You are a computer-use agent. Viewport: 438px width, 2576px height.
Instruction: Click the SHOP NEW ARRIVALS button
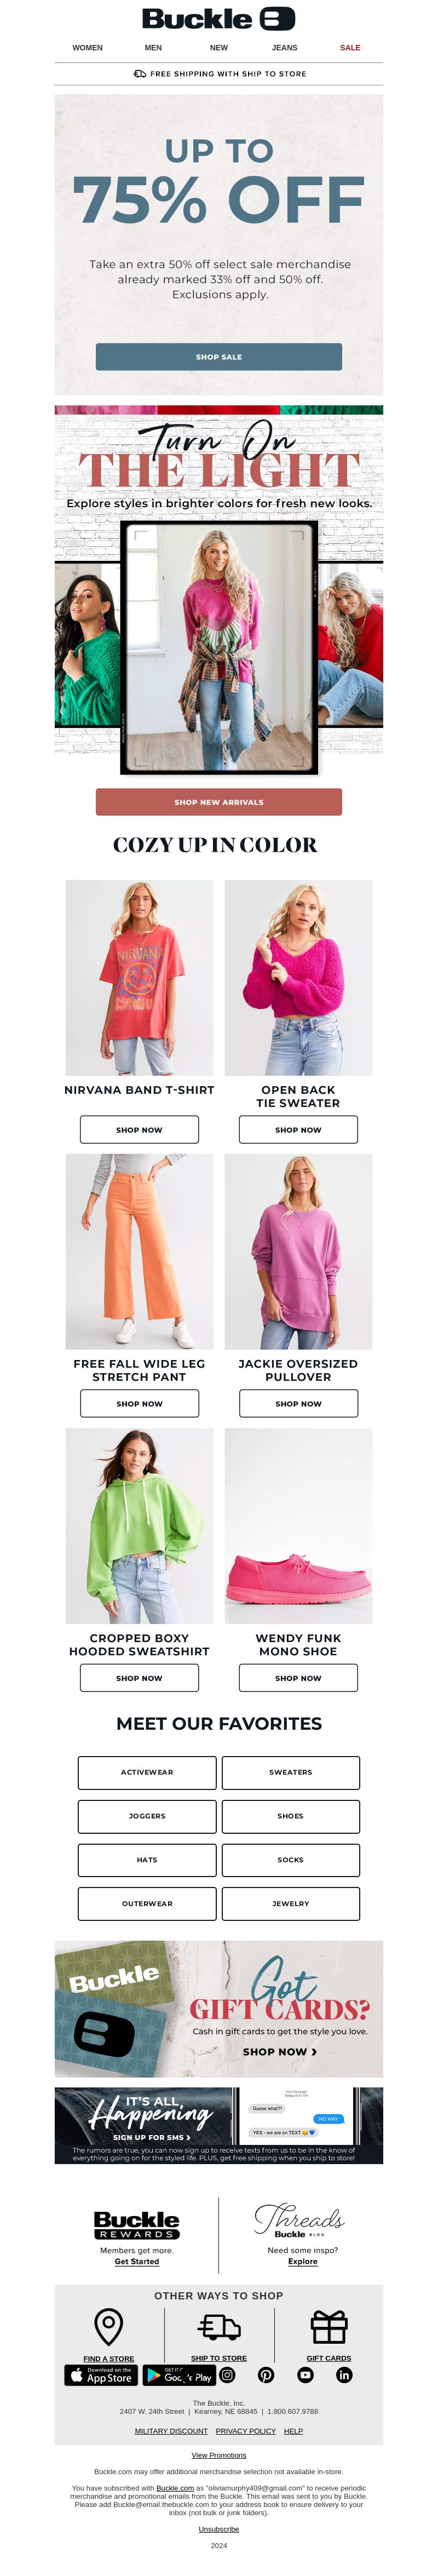click(219, 802)
